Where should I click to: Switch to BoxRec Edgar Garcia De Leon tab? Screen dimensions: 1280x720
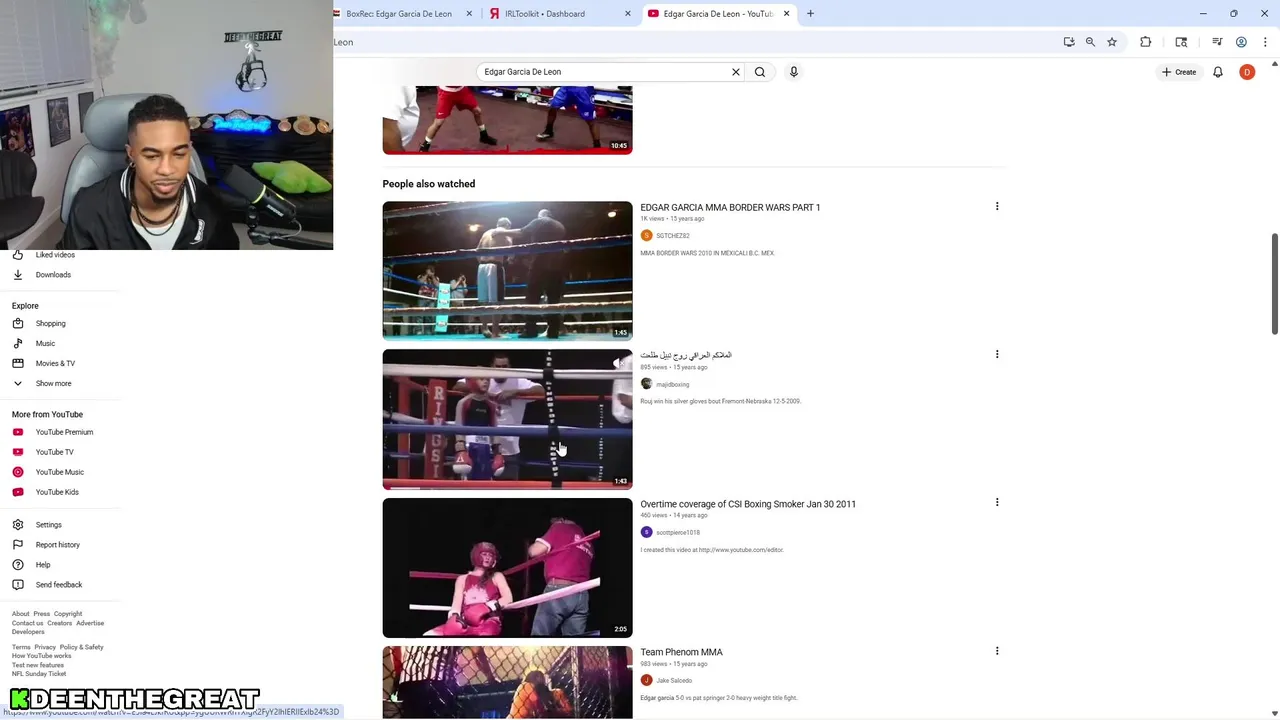pyautogui.click(x=398, y=14)
